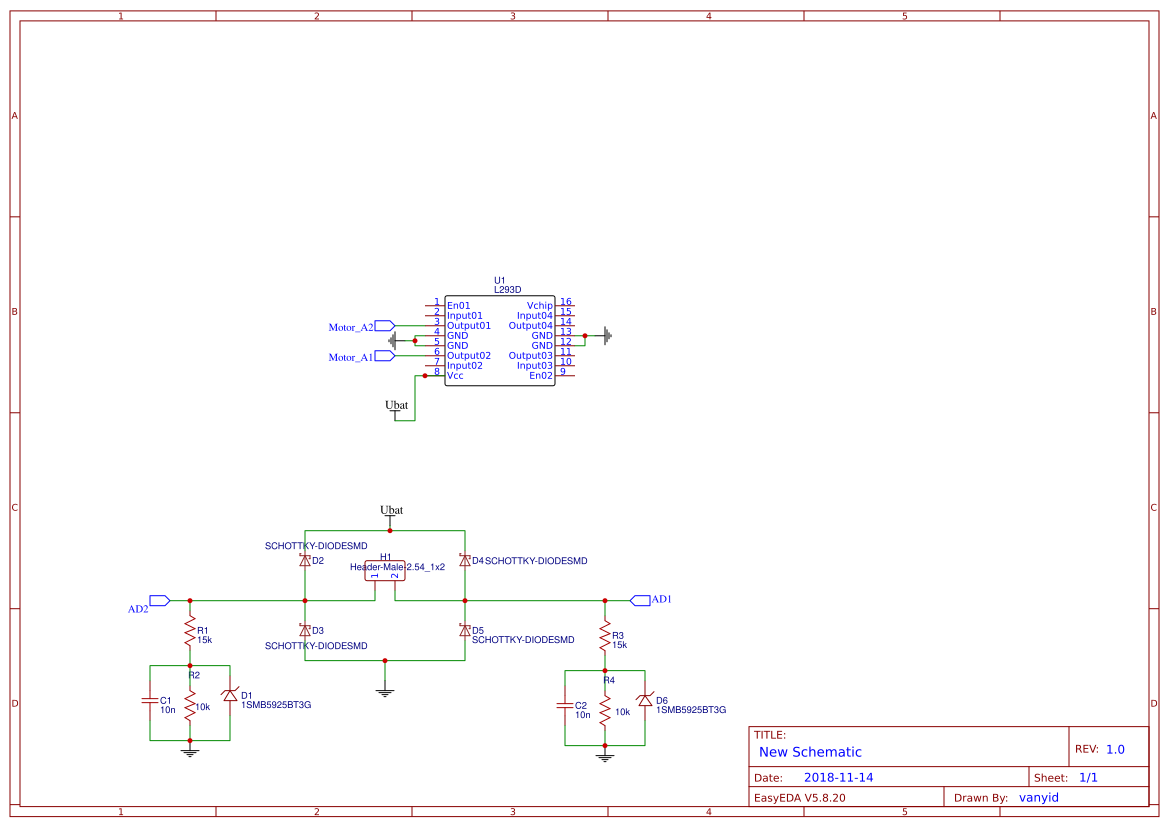The height and width of the screenshot is (827, 1169).
Task: Select Schottky diode D2
Action: pos(305,561)
